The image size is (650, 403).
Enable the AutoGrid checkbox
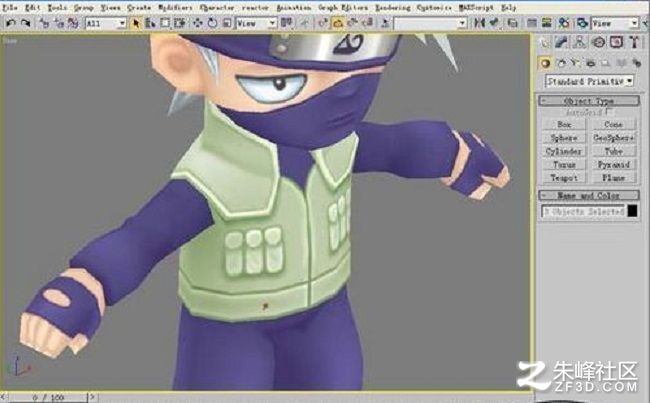608,112
